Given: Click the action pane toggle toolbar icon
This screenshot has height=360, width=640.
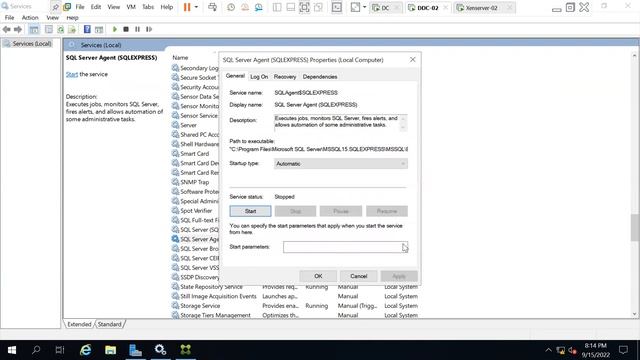Looking at the screenshot, I should 99,29.
